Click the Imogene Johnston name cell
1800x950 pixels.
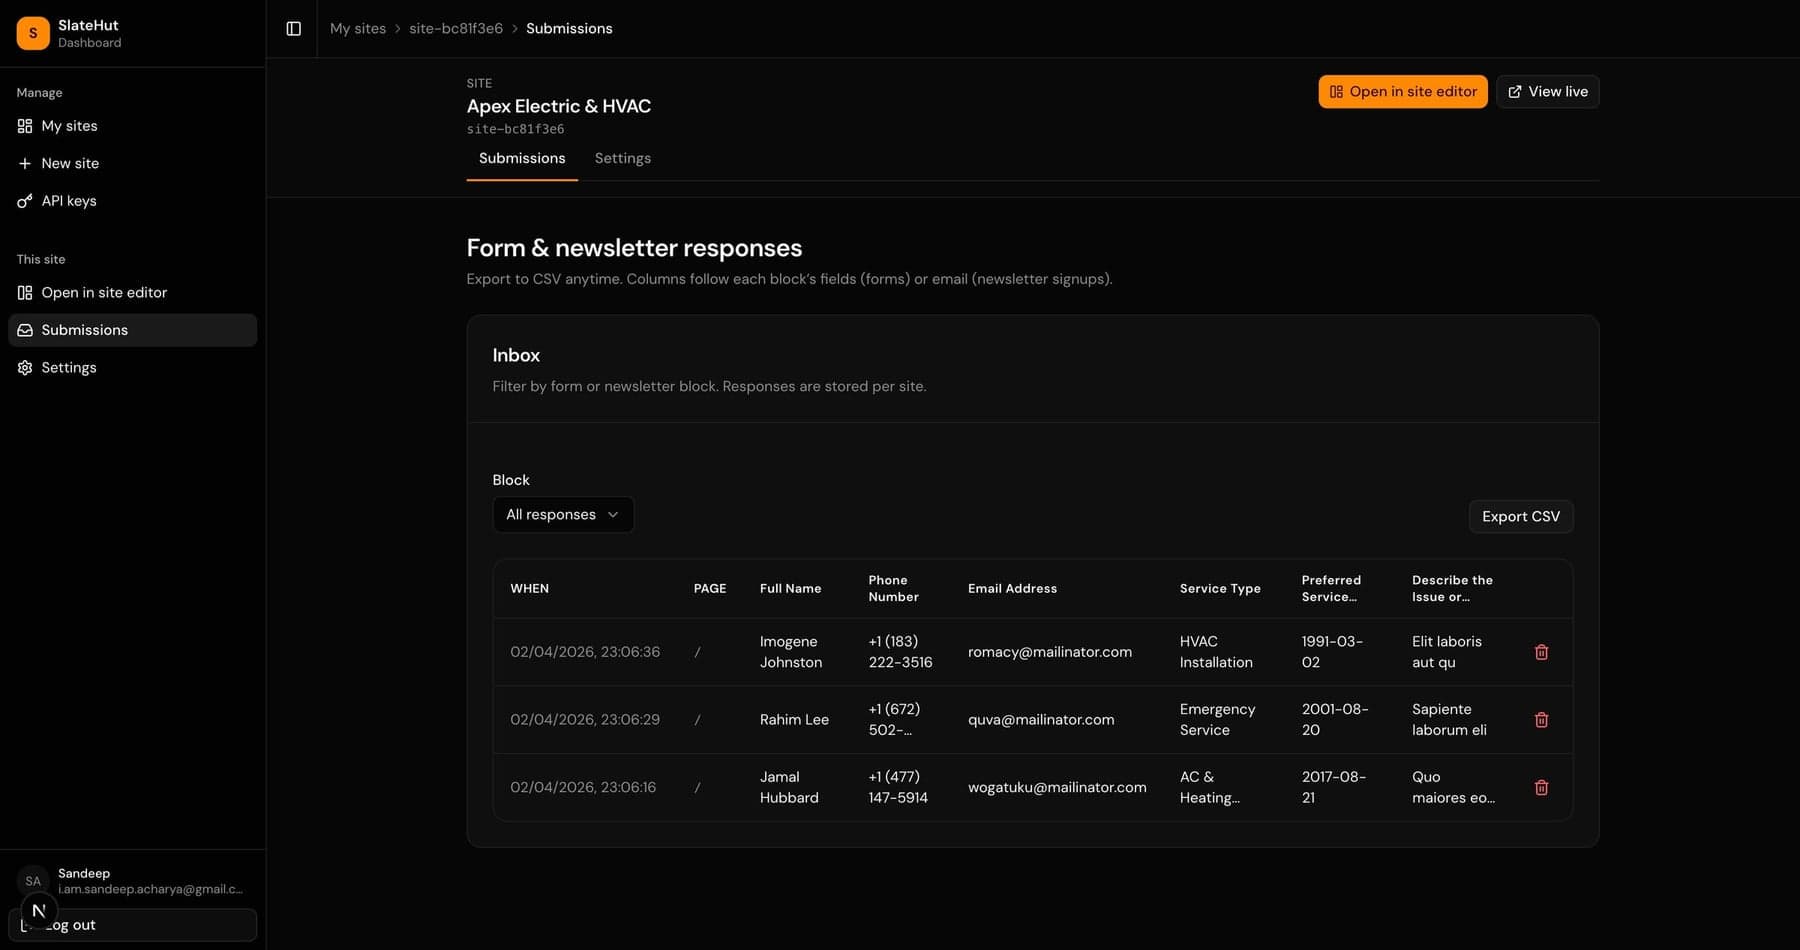[790, 652]
